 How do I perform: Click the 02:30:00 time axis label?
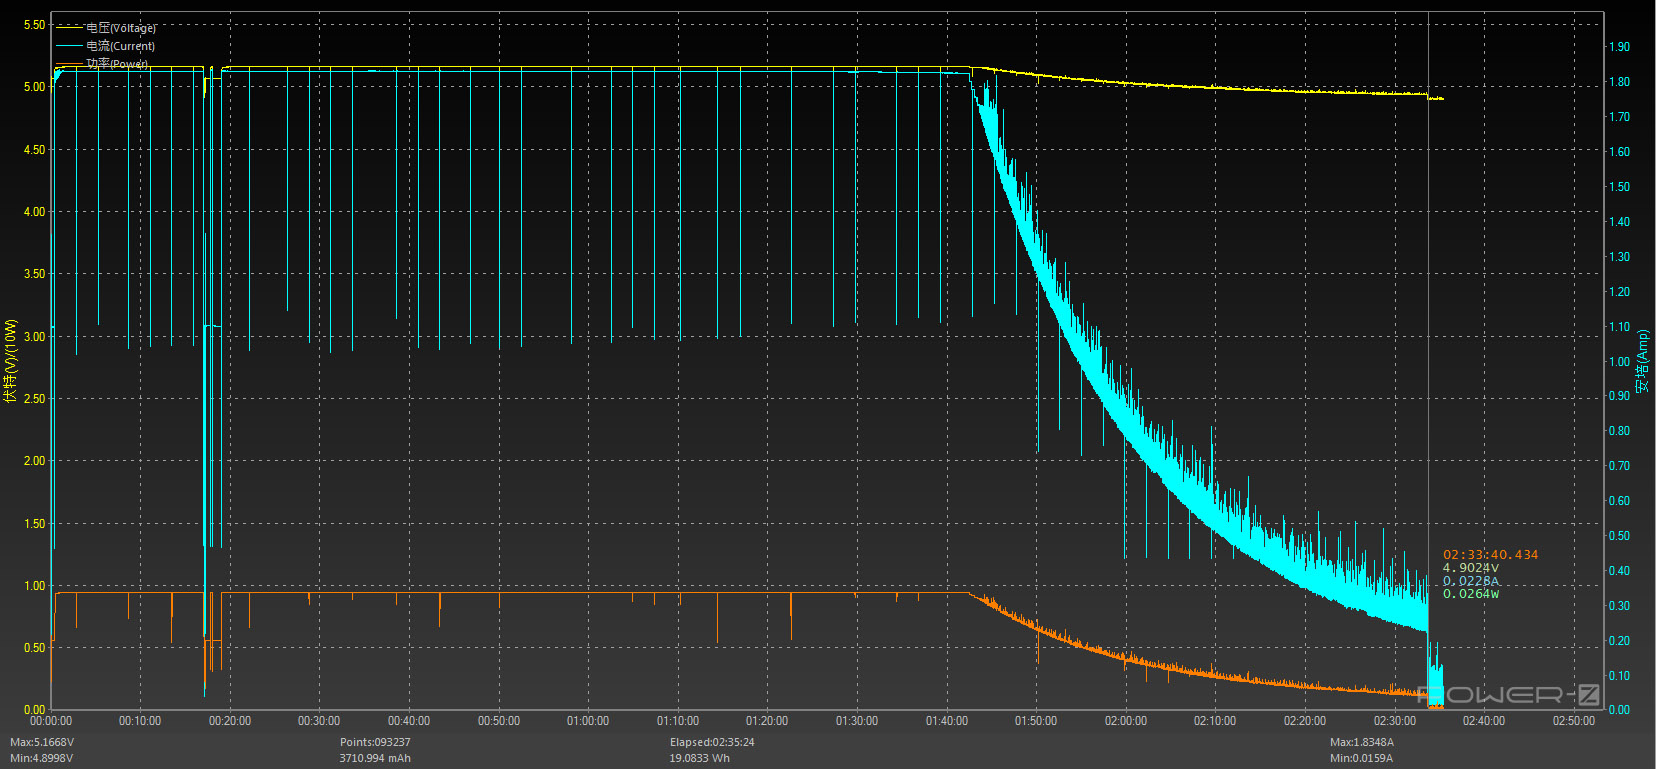[x=1394, y=721]
